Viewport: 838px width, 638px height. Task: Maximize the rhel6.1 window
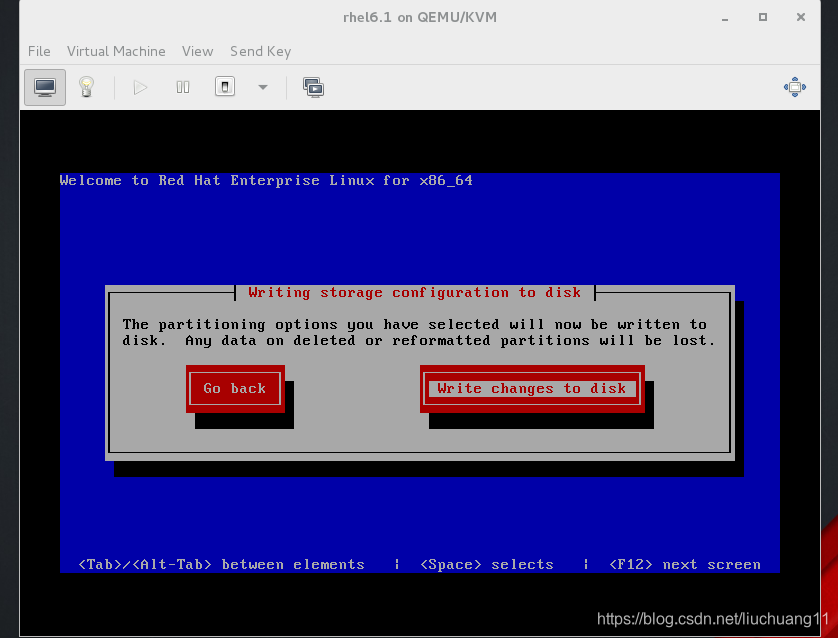pyautogui.click(x=763, y=17)
